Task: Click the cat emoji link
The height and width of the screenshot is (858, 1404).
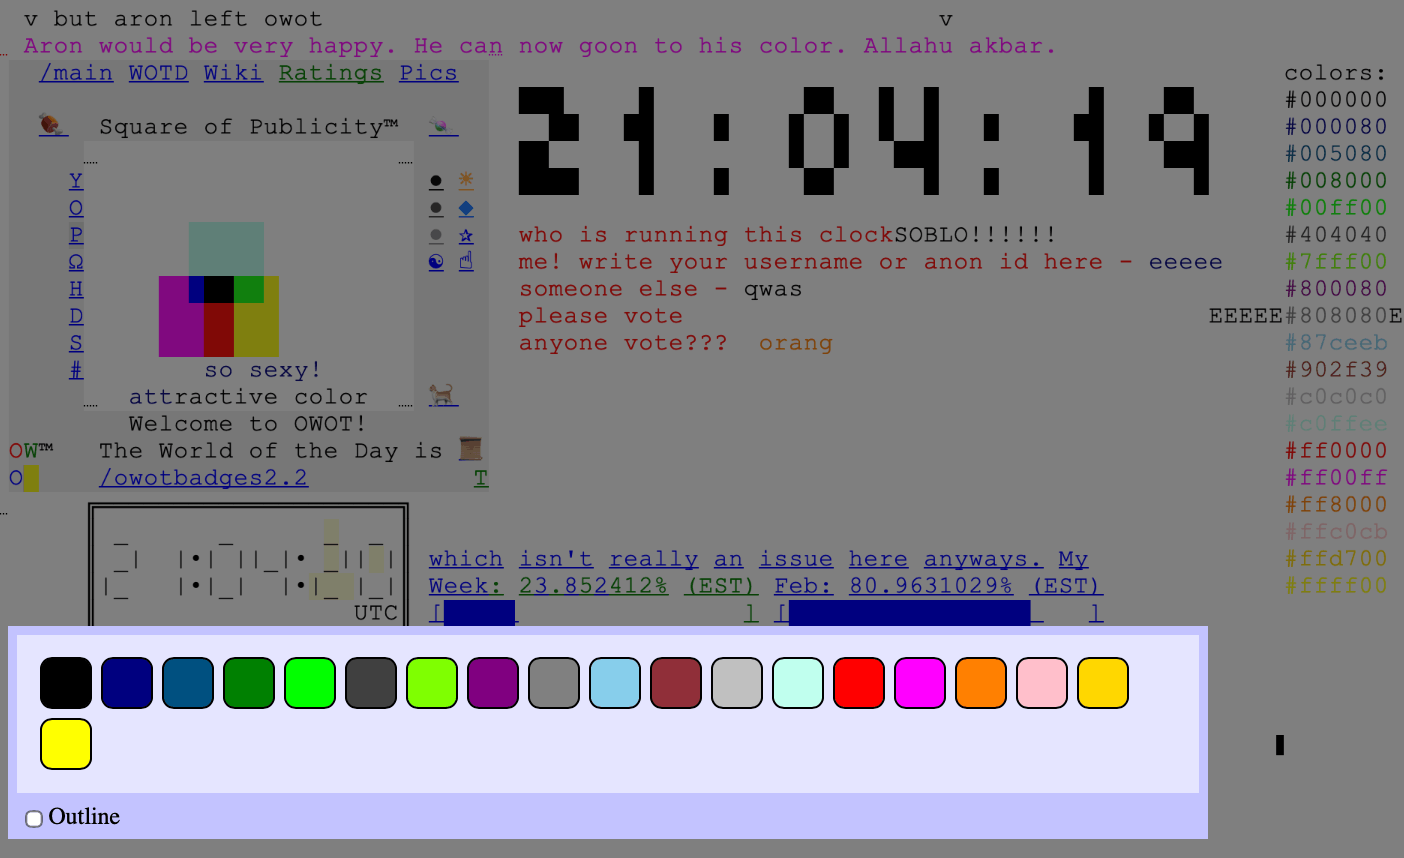Action: [x=442, y=395]
